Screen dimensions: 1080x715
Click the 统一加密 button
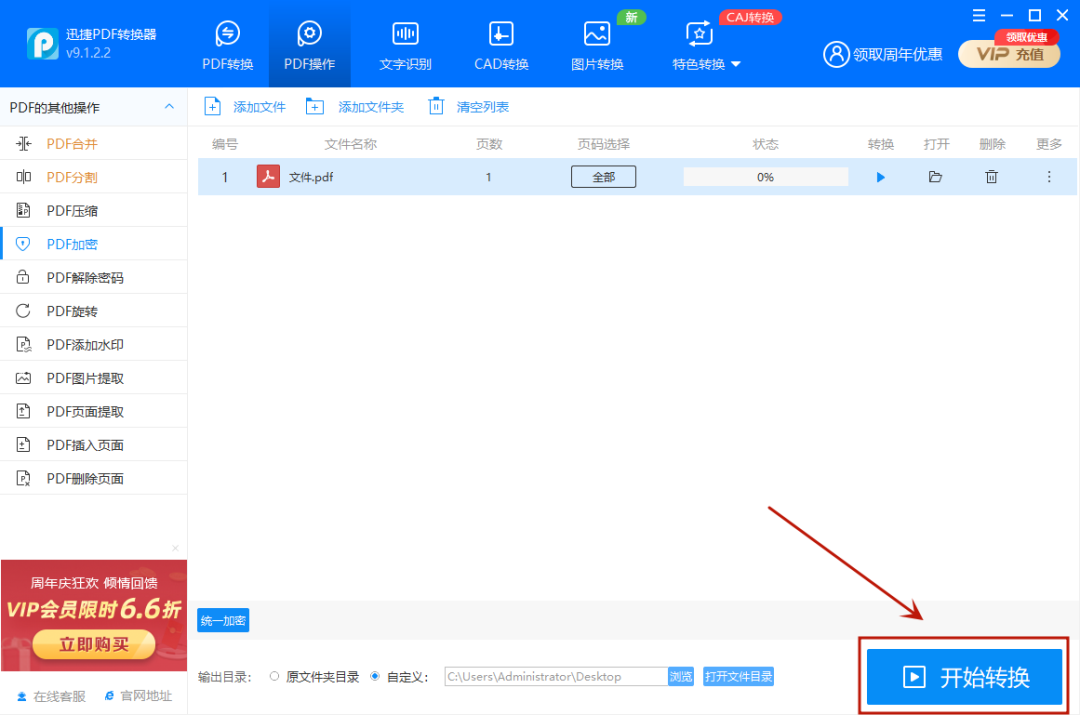pyautogui.click(x=223, y=621)
